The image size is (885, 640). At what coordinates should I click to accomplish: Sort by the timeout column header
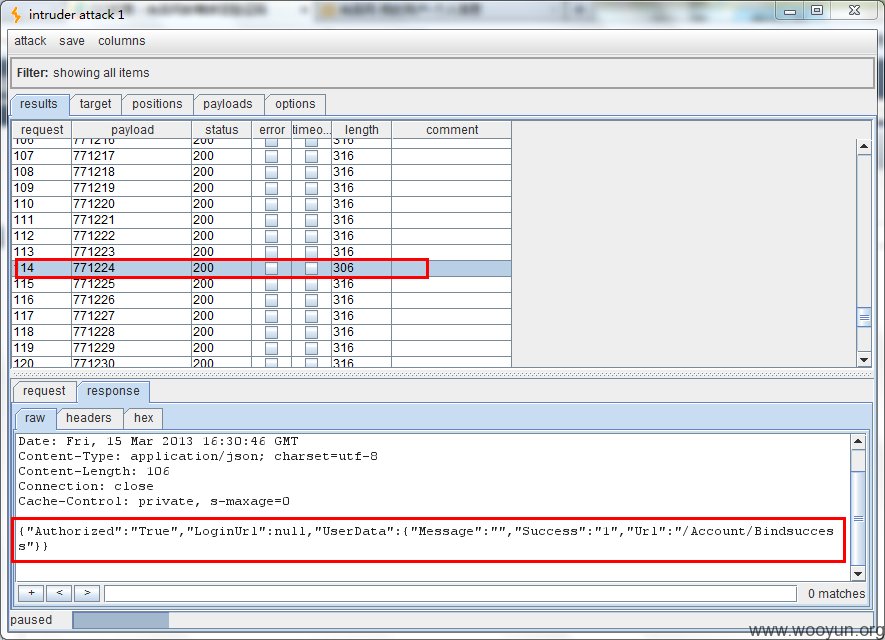(x=312, y=130)
